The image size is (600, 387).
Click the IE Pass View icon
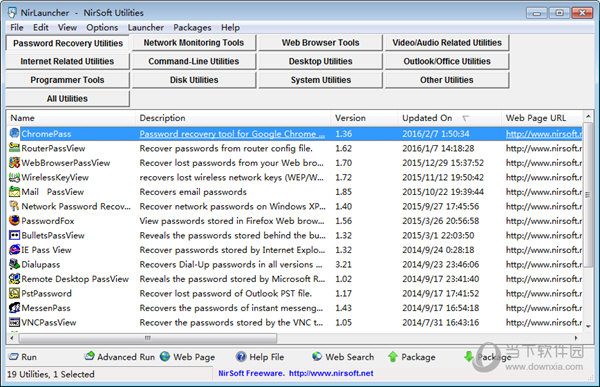tap(14, 250)
